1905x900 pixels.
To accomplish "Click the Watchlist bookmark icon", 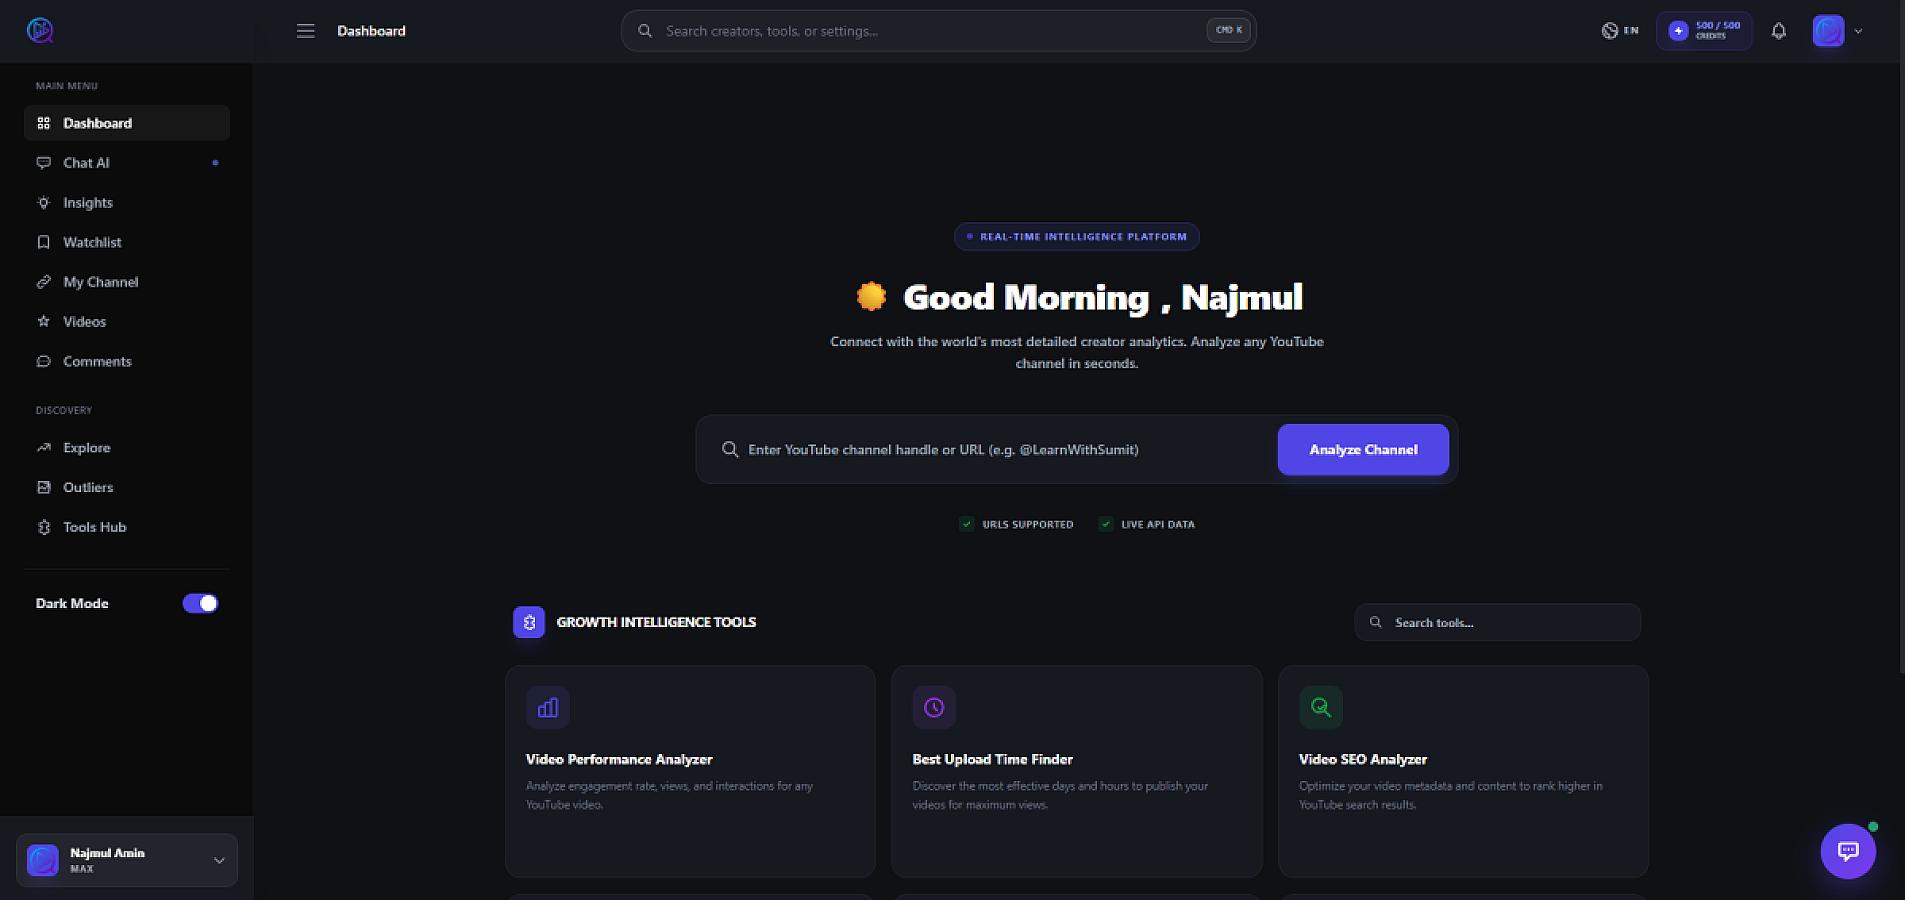I will pos(43,242).
